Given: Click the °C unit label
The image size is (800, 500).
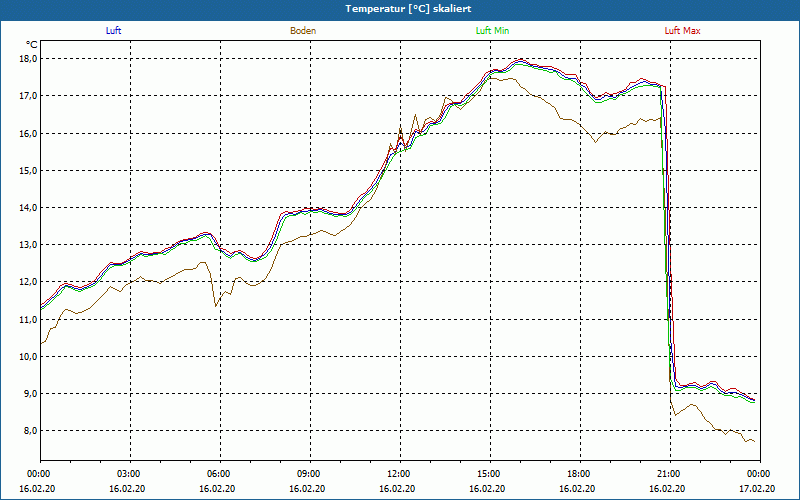Looking at the screenshot, I should click(x=32, y=44).
